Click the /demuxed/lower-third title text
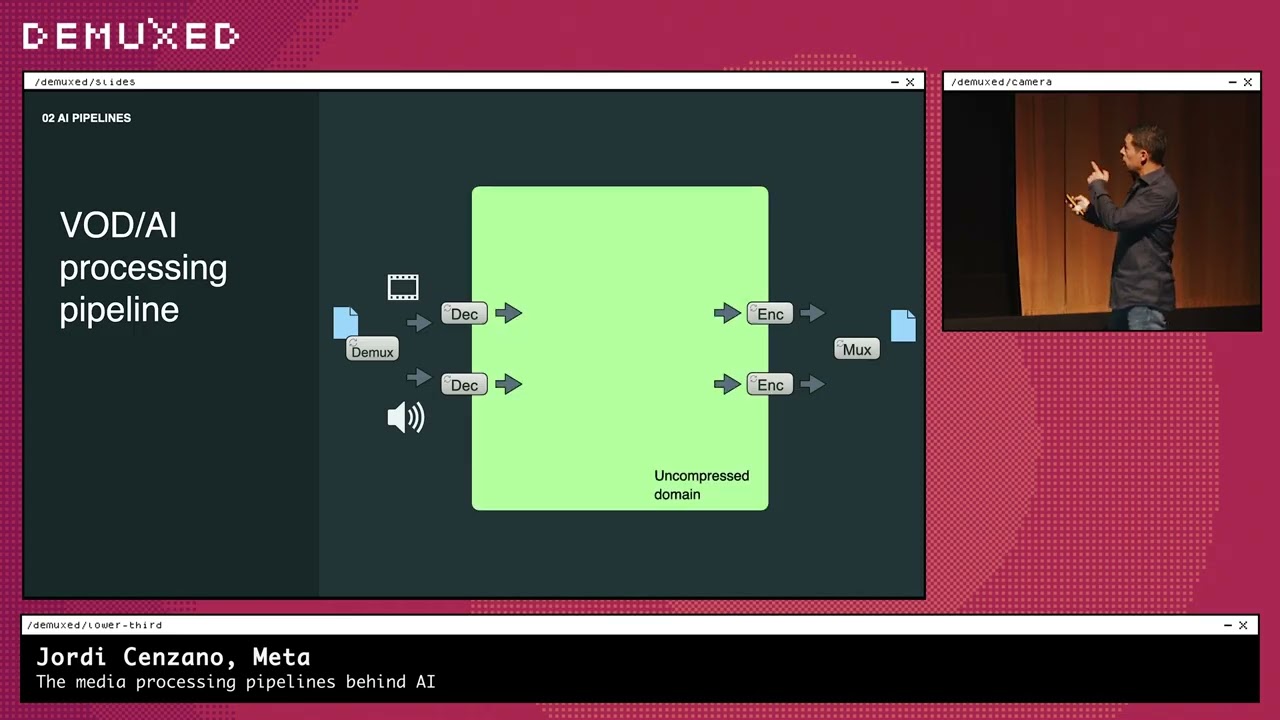The height and width of the screenshot is (720, 1280). pos(94,625)
